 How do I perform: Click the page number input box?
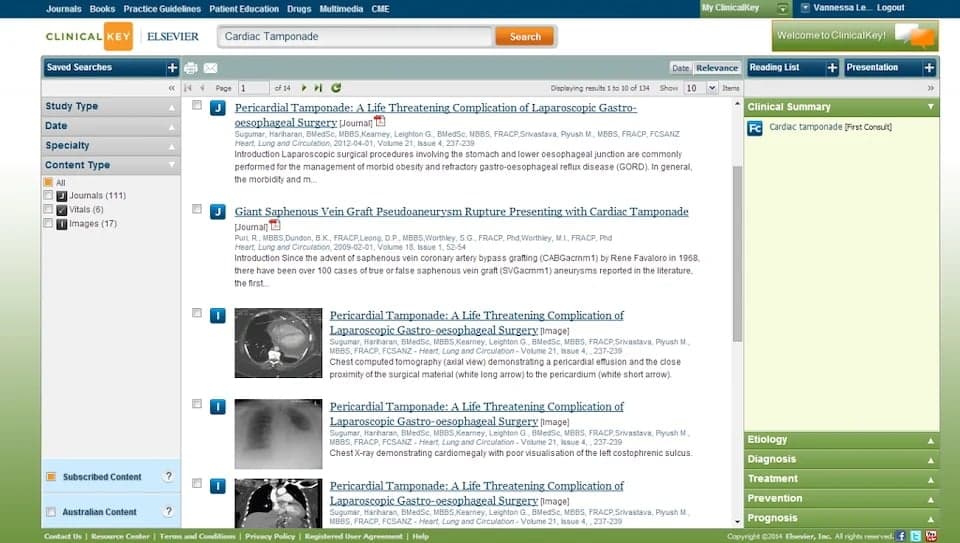pos(253,88)
